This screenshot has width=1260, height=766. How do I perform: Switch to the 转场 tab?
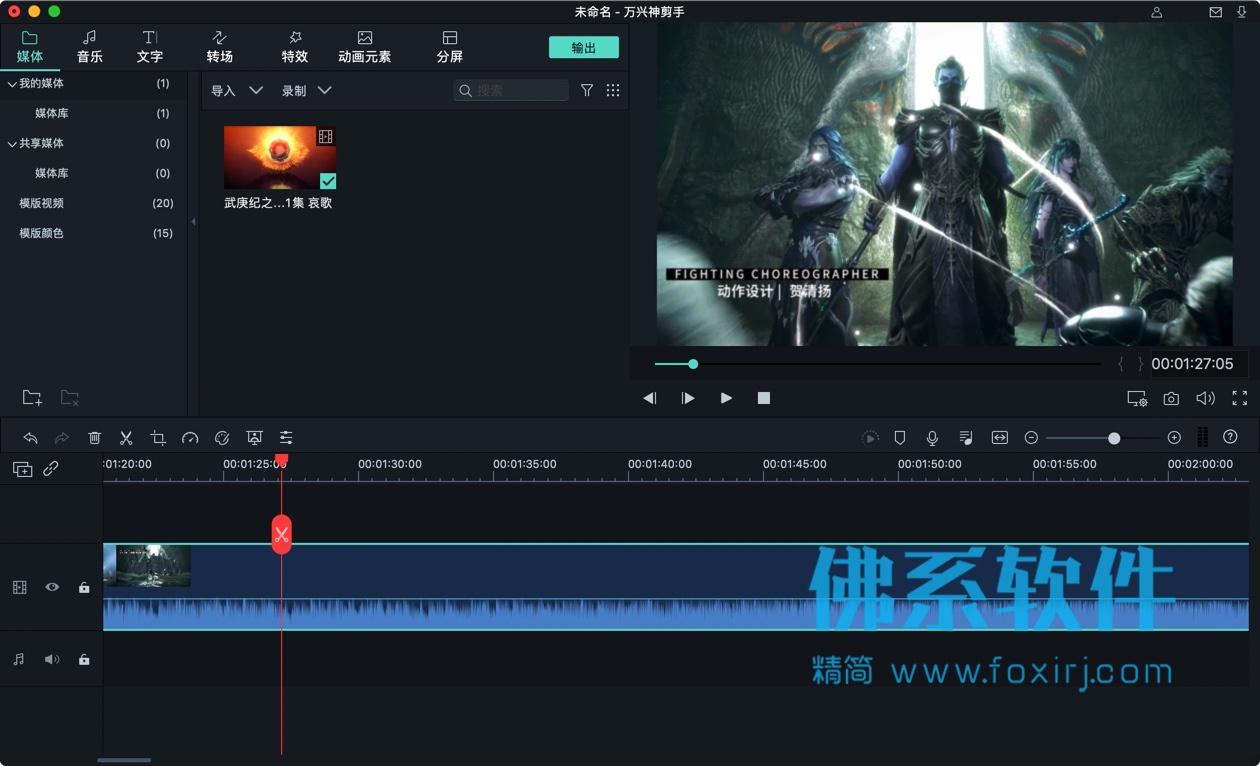pyautogui.click(x=220, y=47)
